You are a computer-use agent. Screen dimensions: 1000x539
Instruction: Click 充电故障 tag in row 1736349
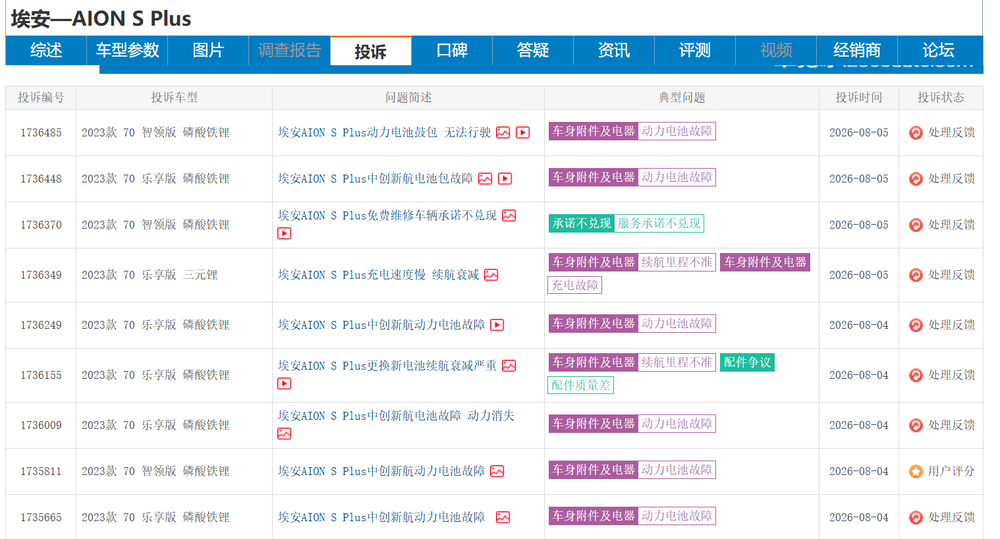pyautogui.click(x=575, y=285)
